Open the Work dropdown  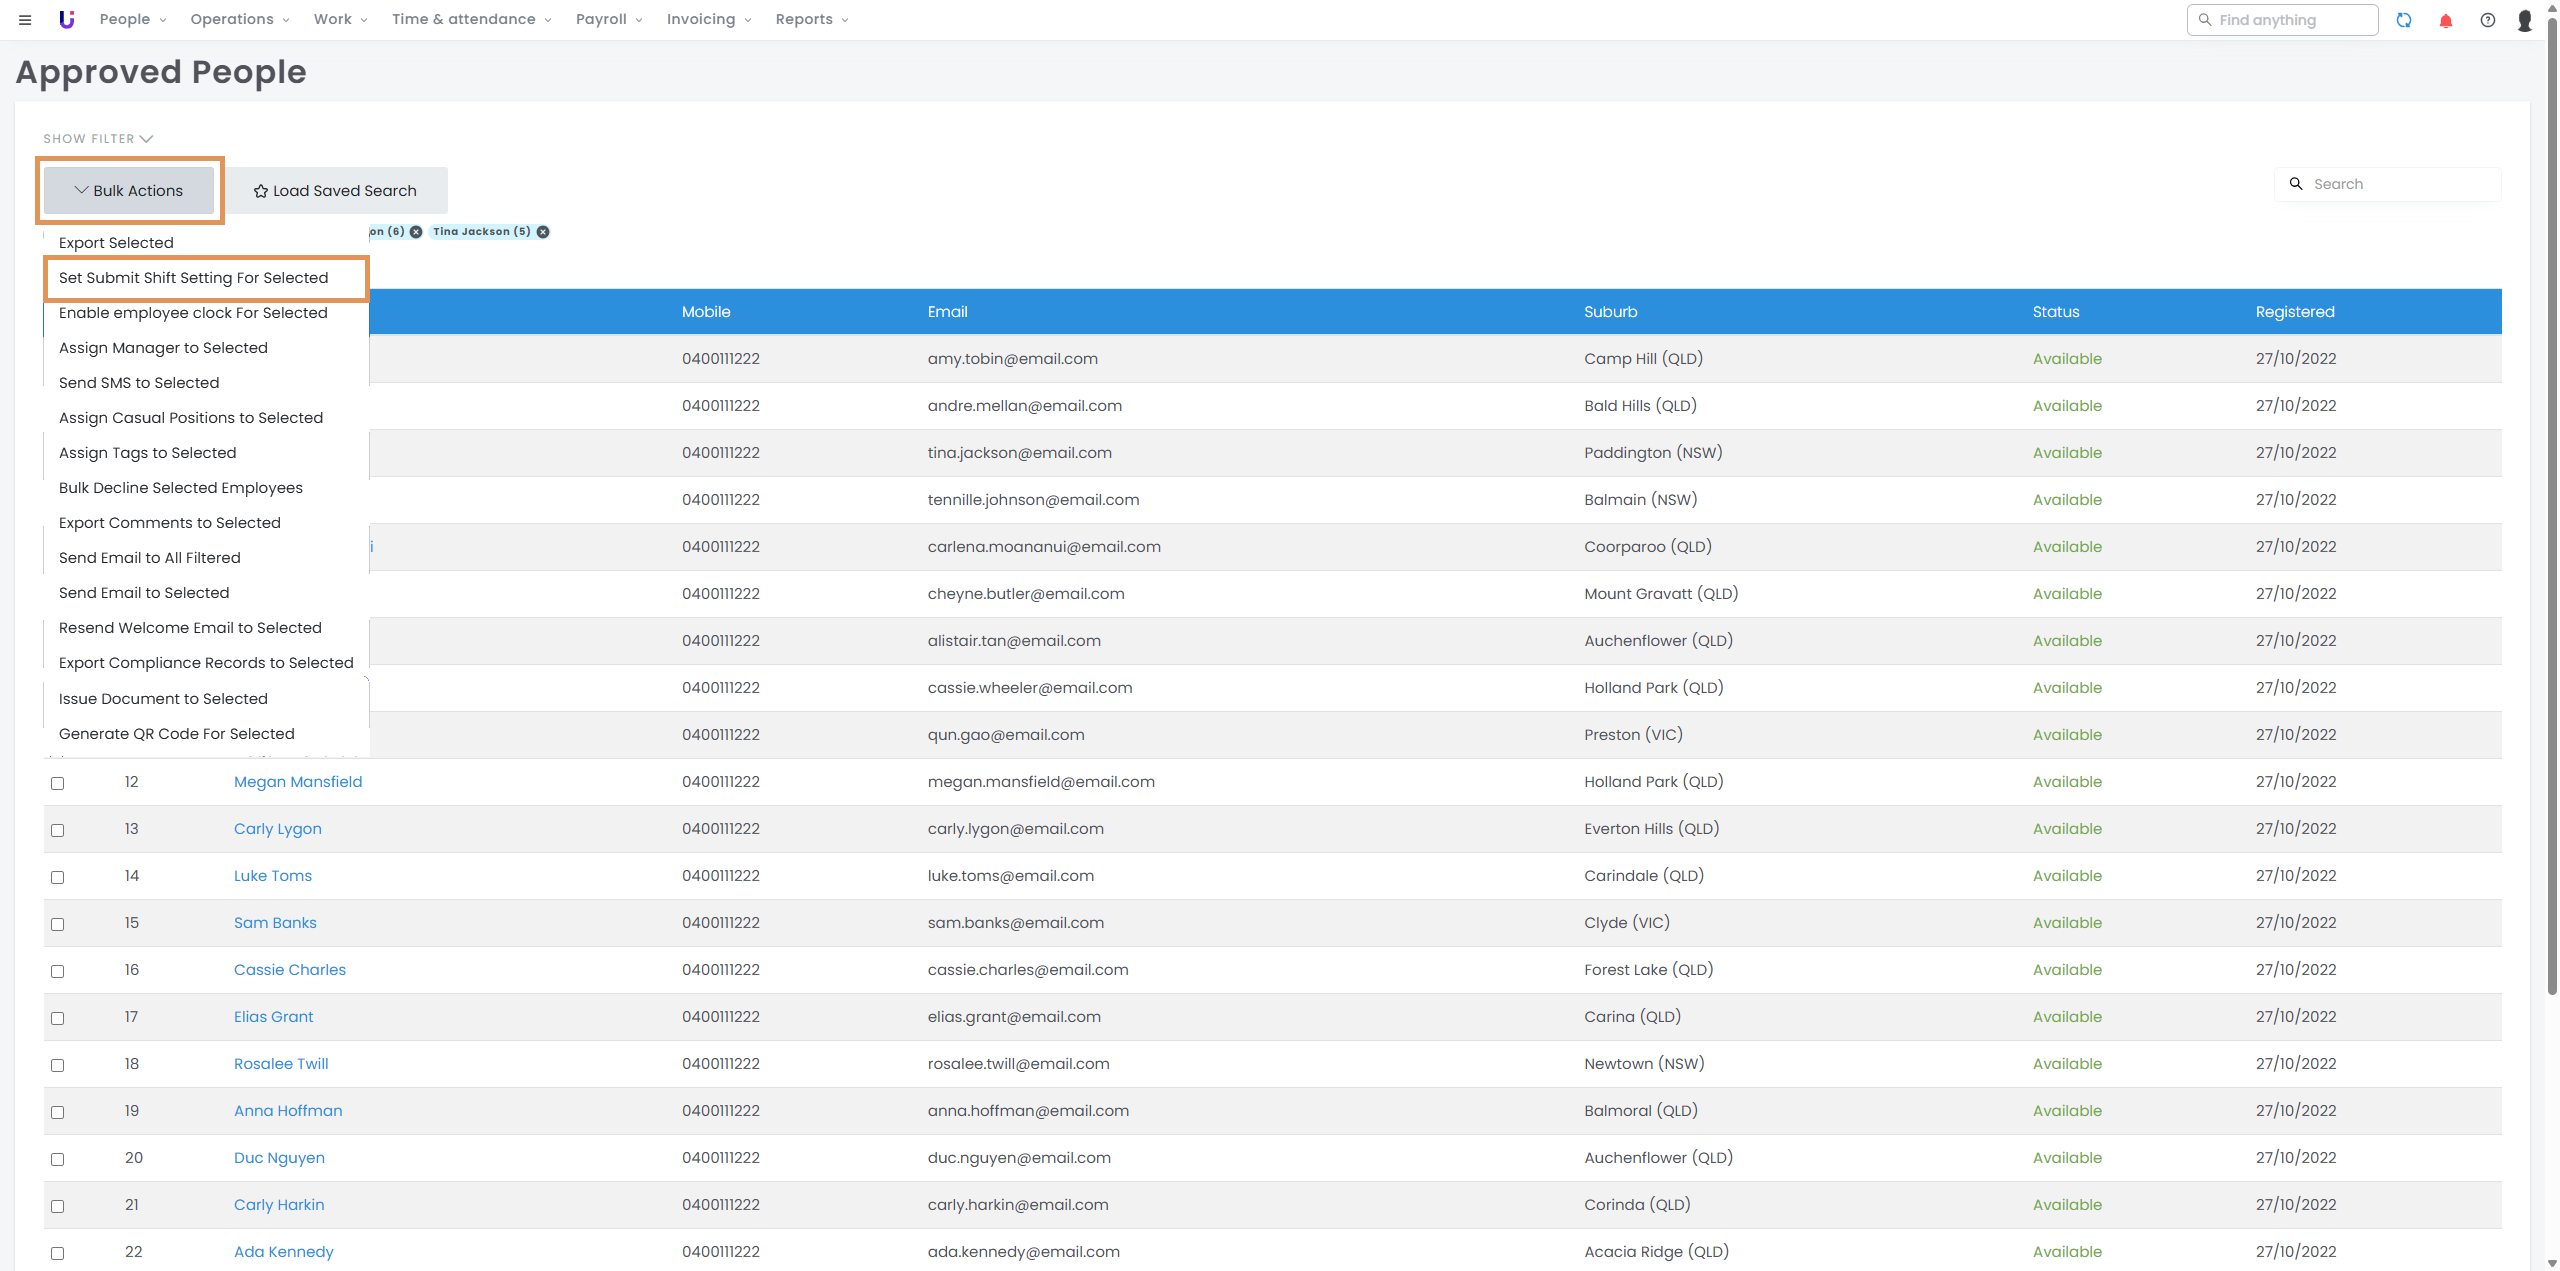tap(340, 20)
